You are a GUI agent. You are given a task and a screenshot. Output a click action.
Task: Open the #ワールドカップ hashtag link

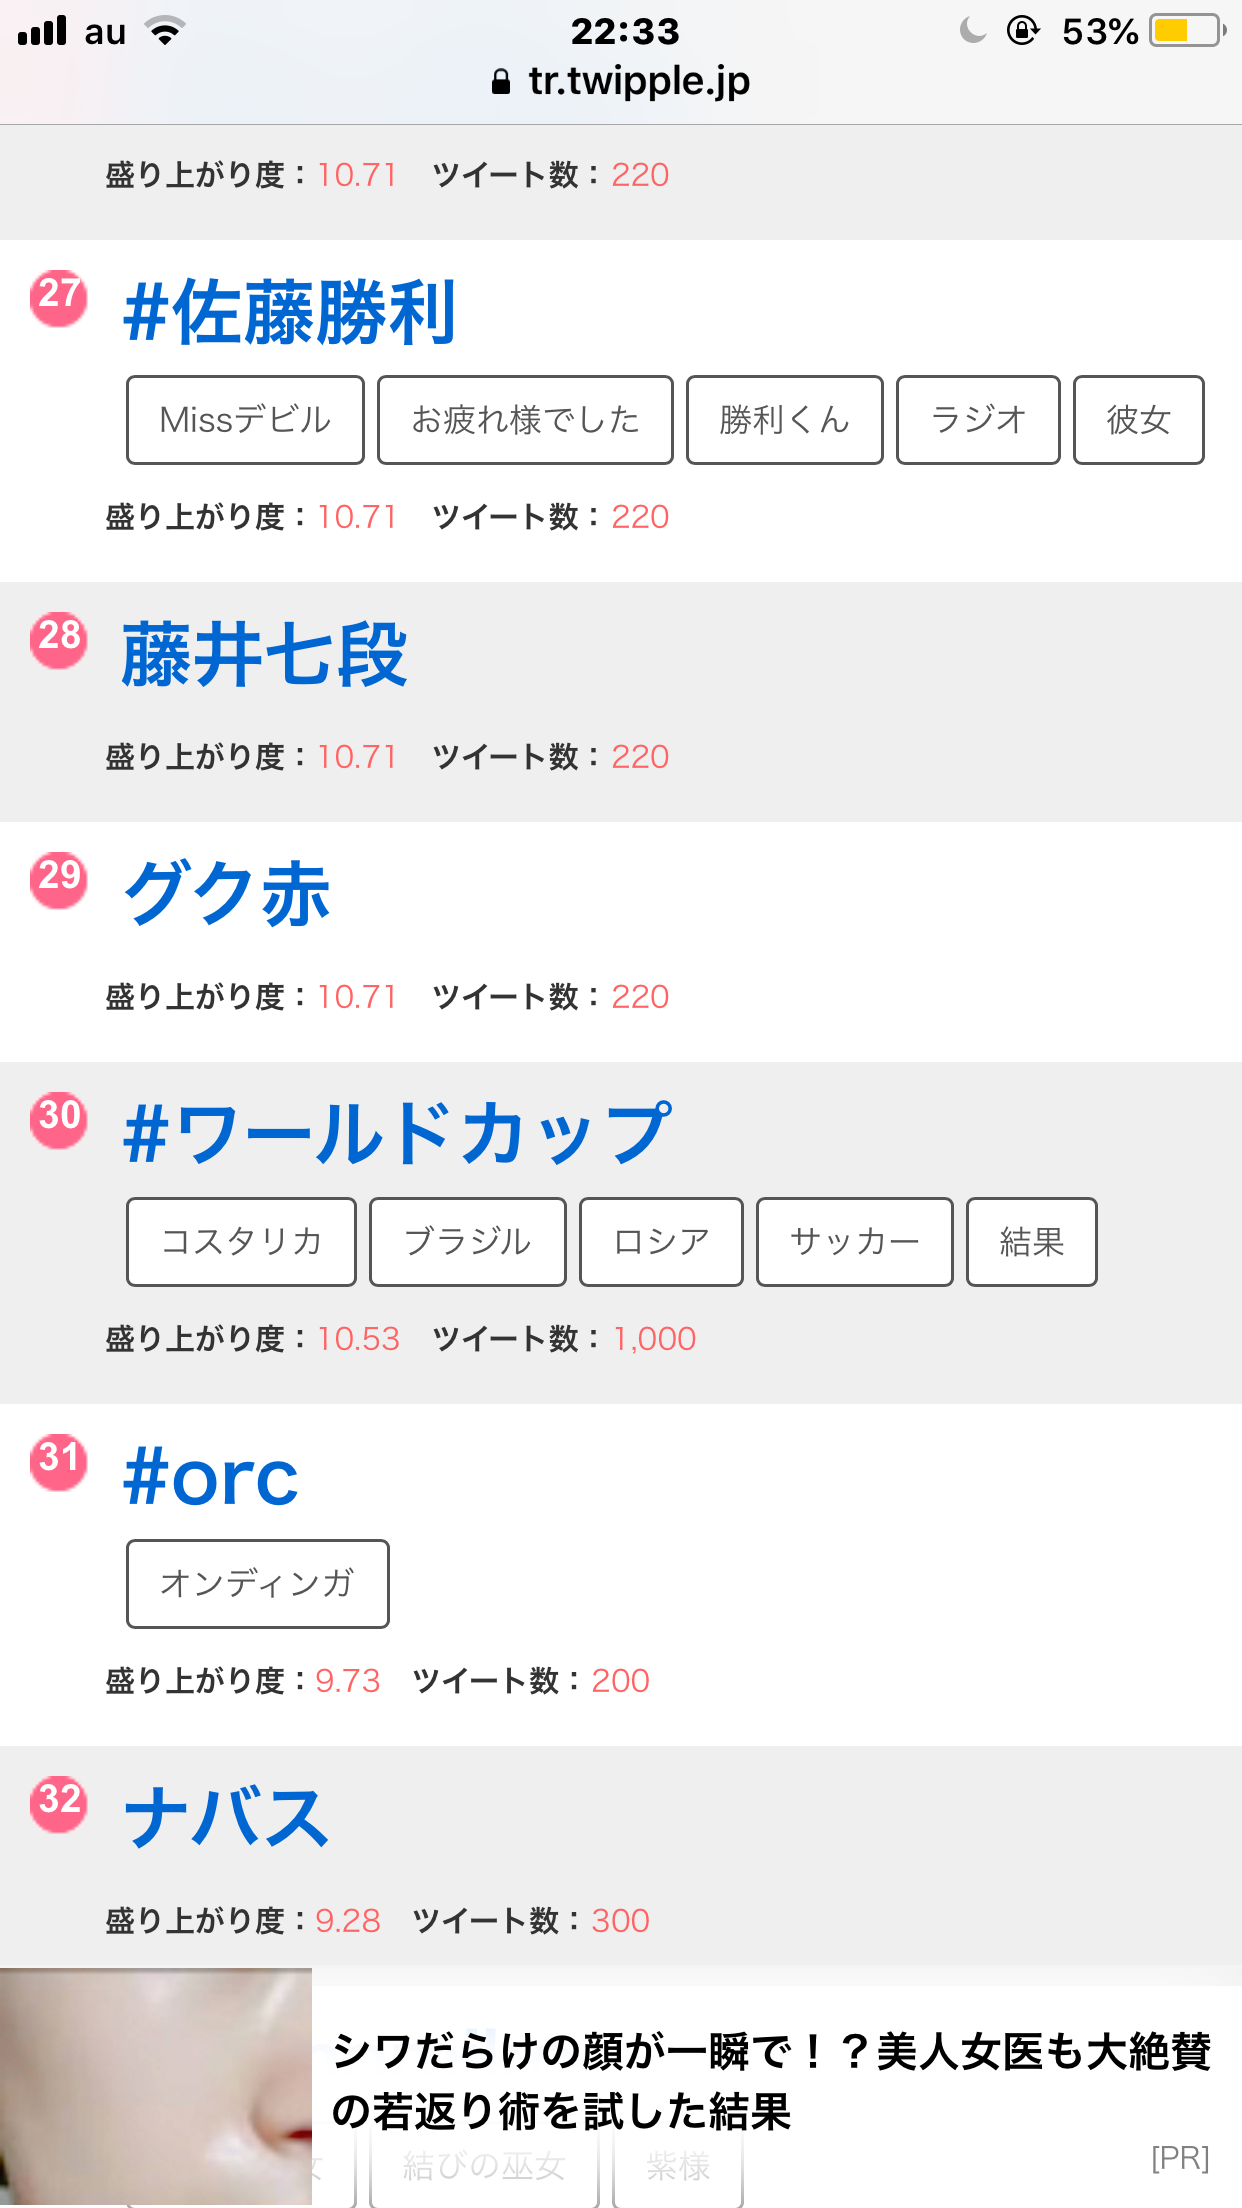[397, 1134]
